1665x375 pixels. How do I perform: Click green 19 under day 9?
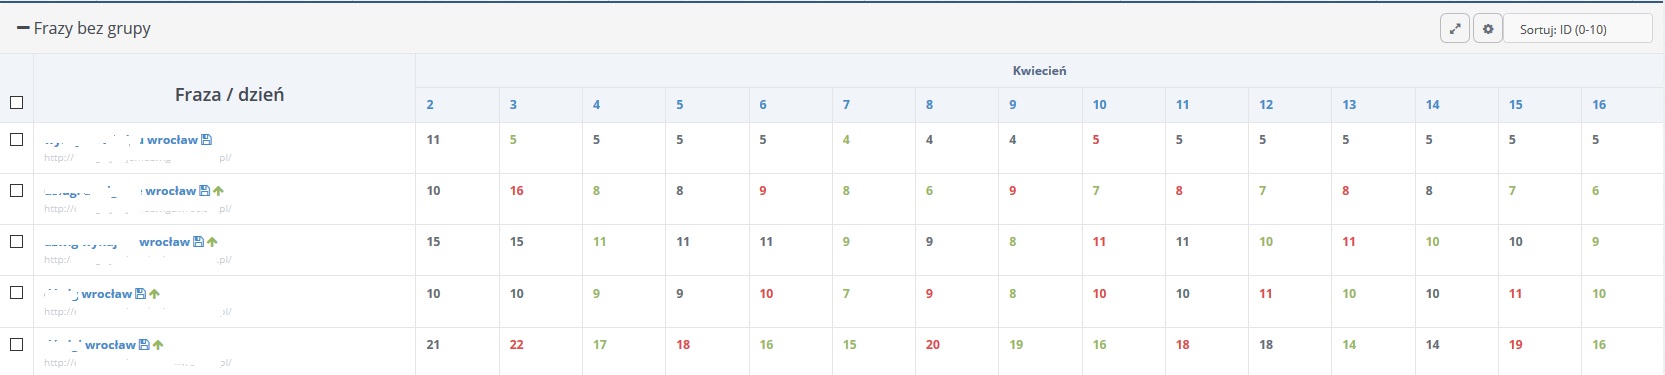[1016, 344]
